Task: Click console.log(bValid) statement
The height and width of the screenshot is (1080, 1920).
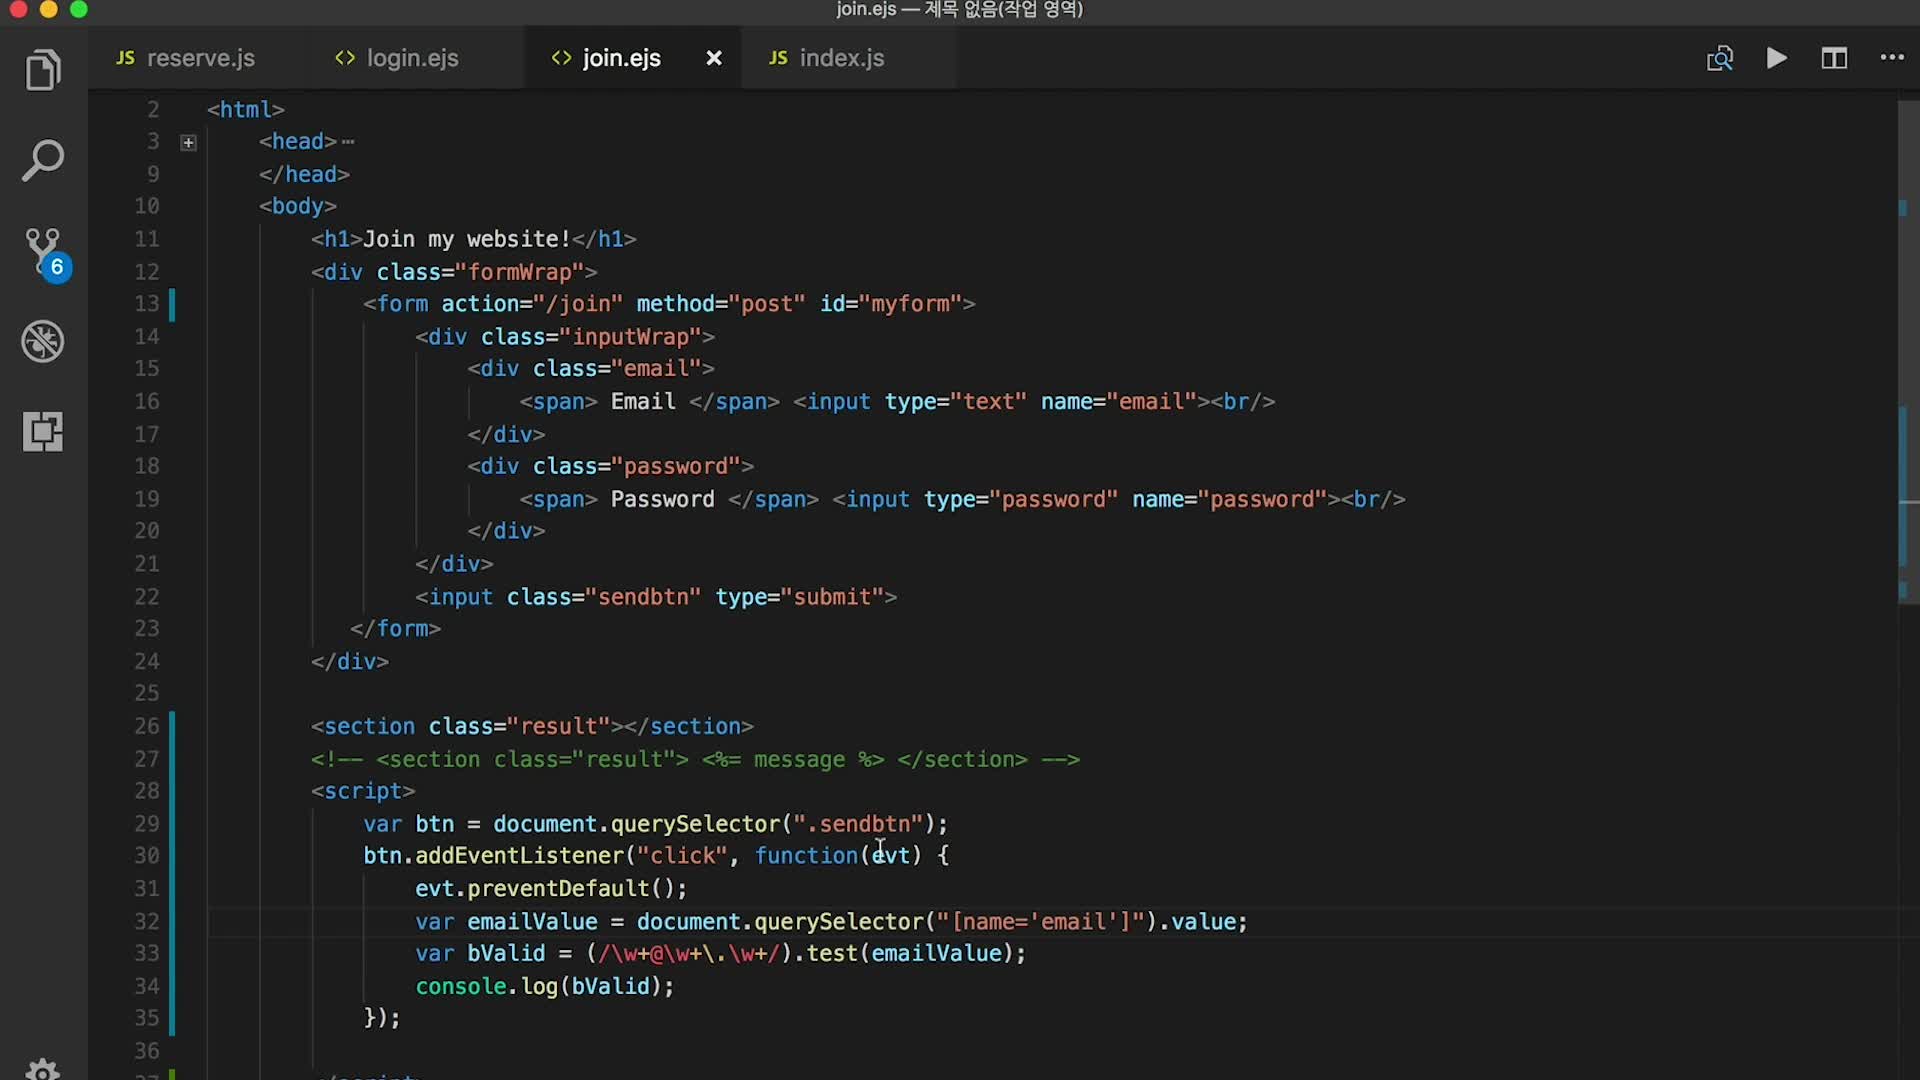Action: pos(545,987)
